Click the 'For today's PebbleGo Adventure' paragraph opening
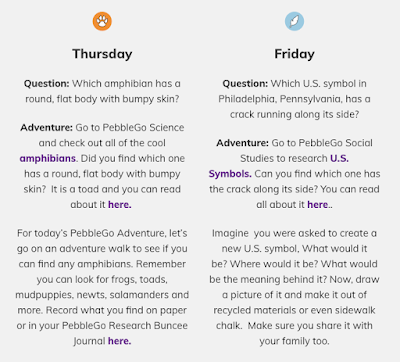Screen dimensions: 400x362 tap(102, 233)
